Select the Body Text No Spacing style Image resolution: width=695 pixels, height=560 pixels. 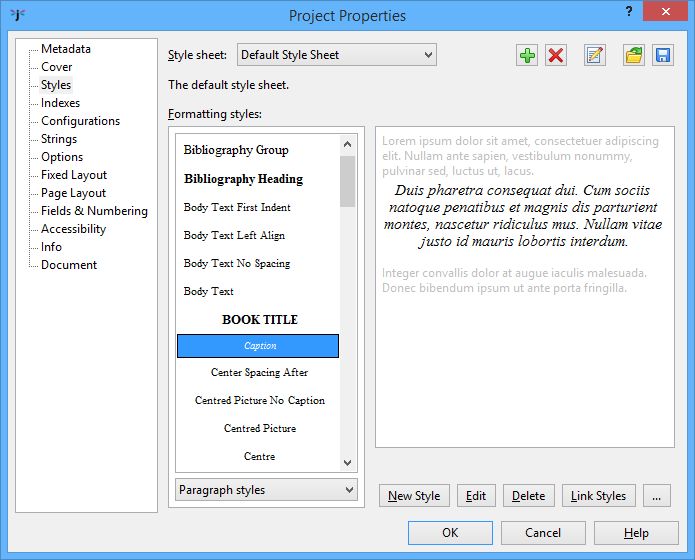pyautogui.click(x=258, y=263)
